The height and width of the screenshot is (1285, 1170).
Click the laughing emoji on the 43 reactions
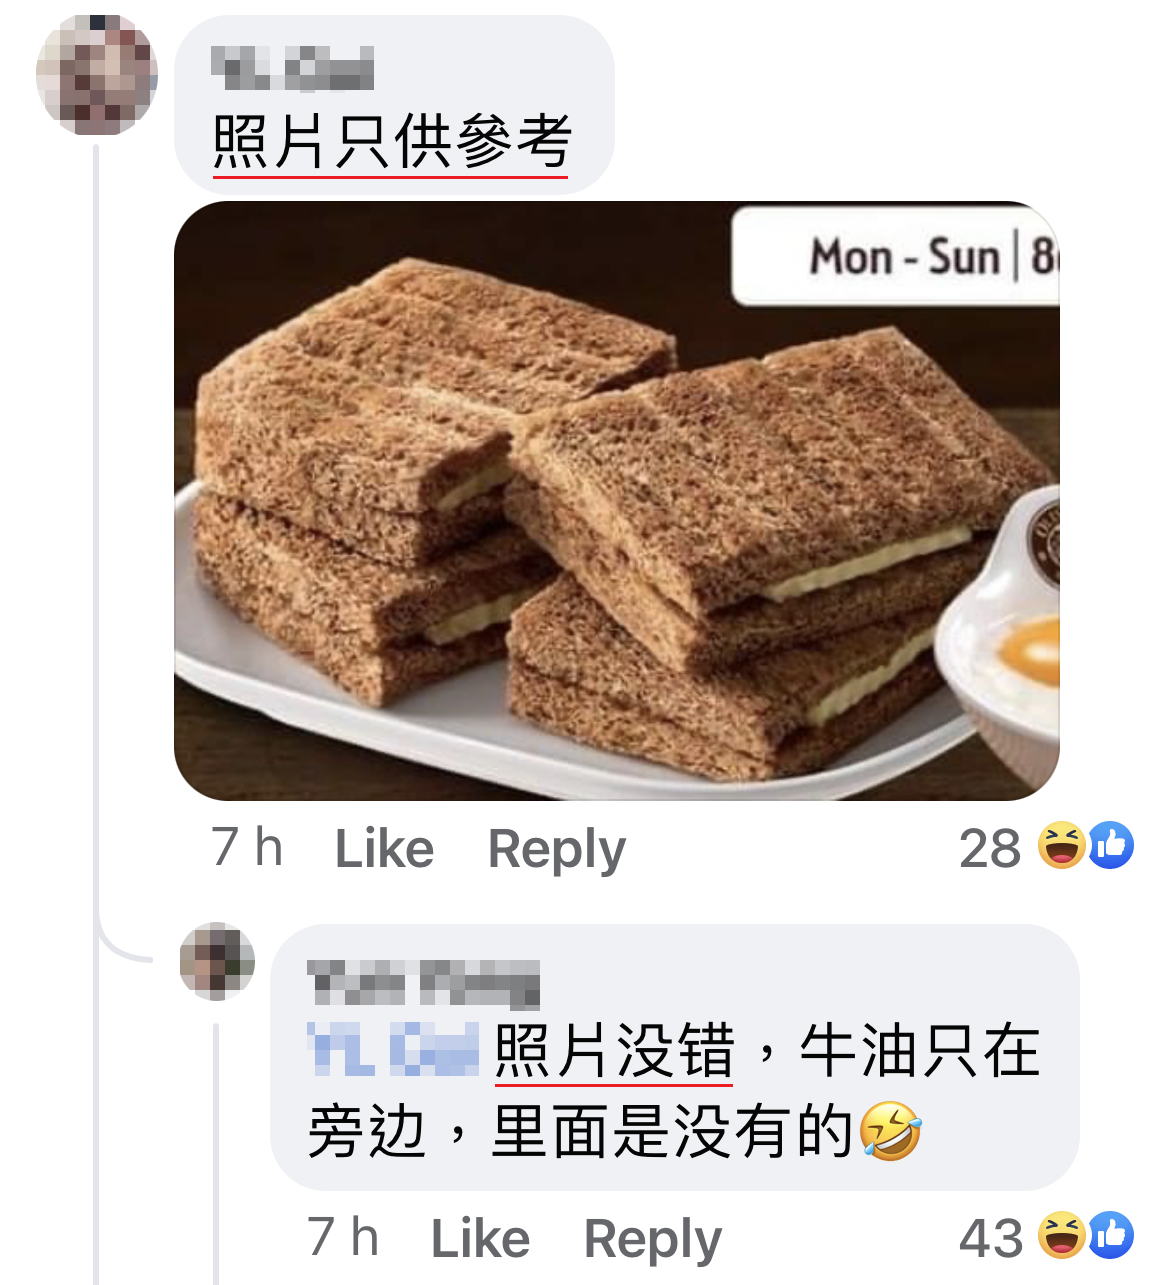coord(1061,1236)
